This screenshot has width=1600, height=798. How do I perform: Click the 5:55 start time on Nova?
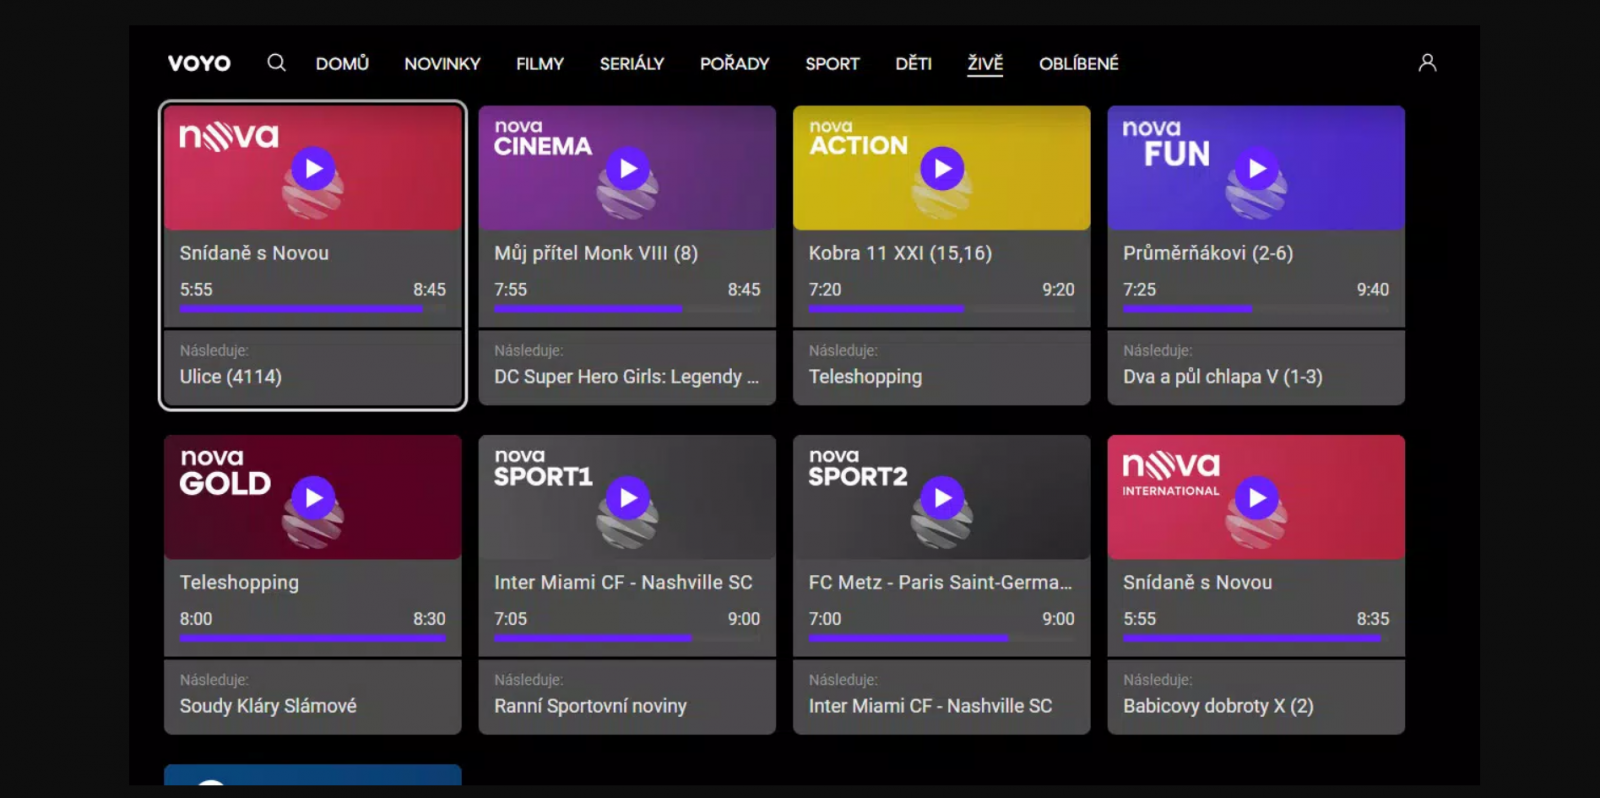click(x=196, y=290)
